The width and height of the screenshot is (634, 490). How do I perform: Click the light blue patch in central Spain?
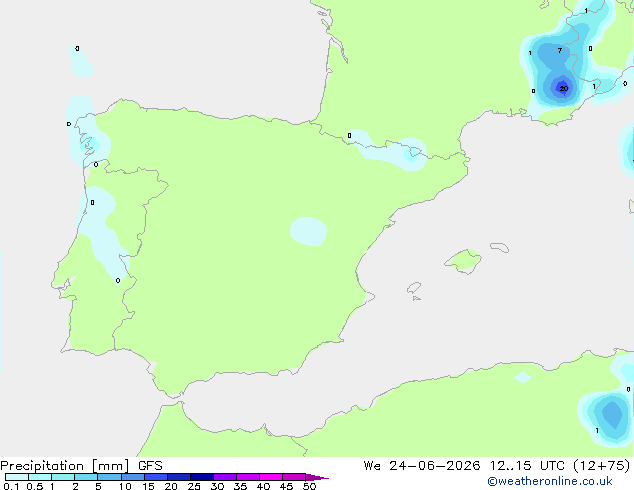point(309,231)
